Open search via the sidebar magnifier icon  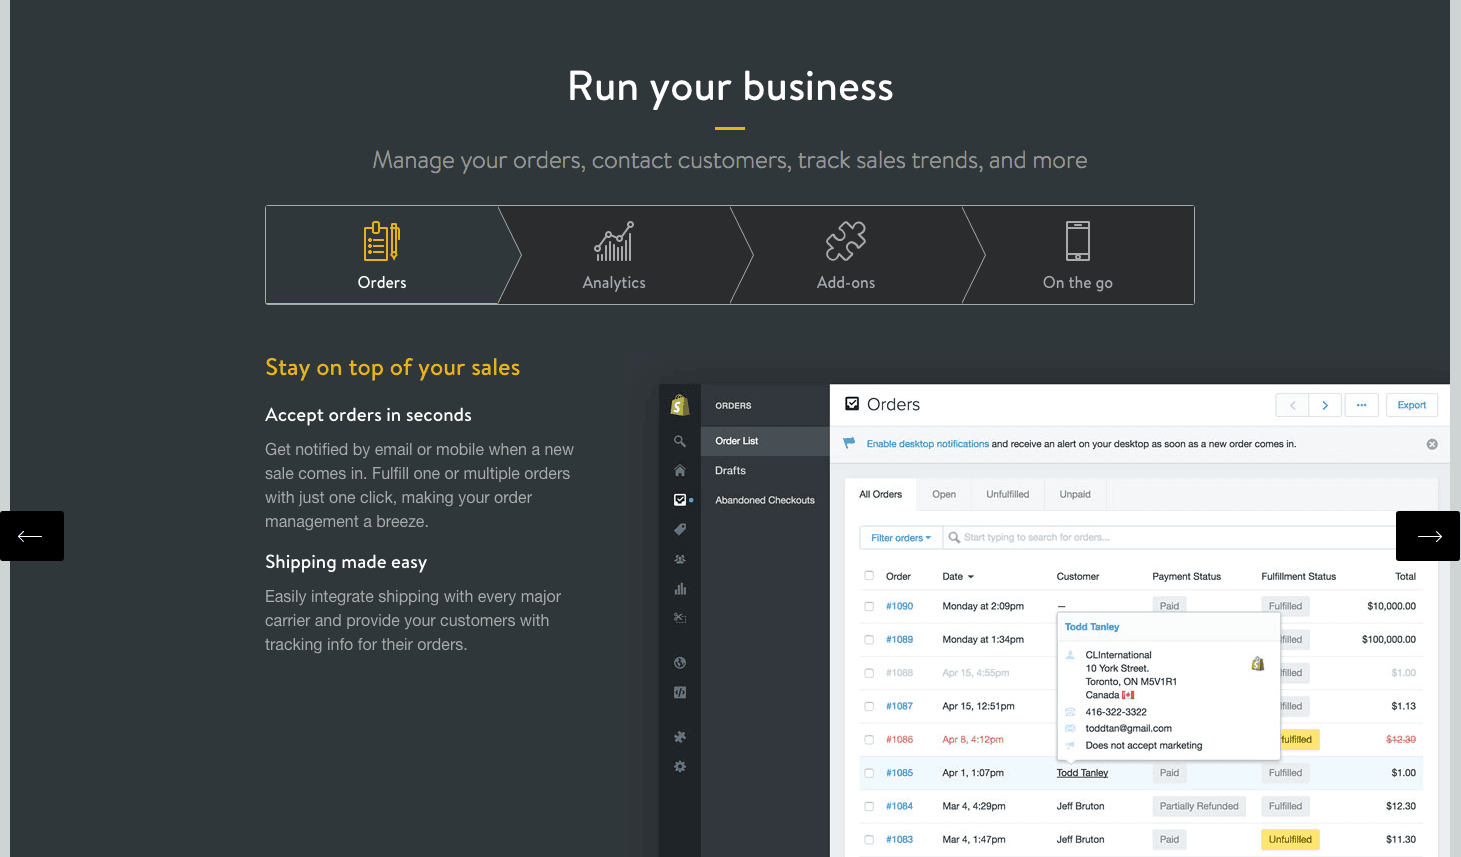[x=680, y=441]
